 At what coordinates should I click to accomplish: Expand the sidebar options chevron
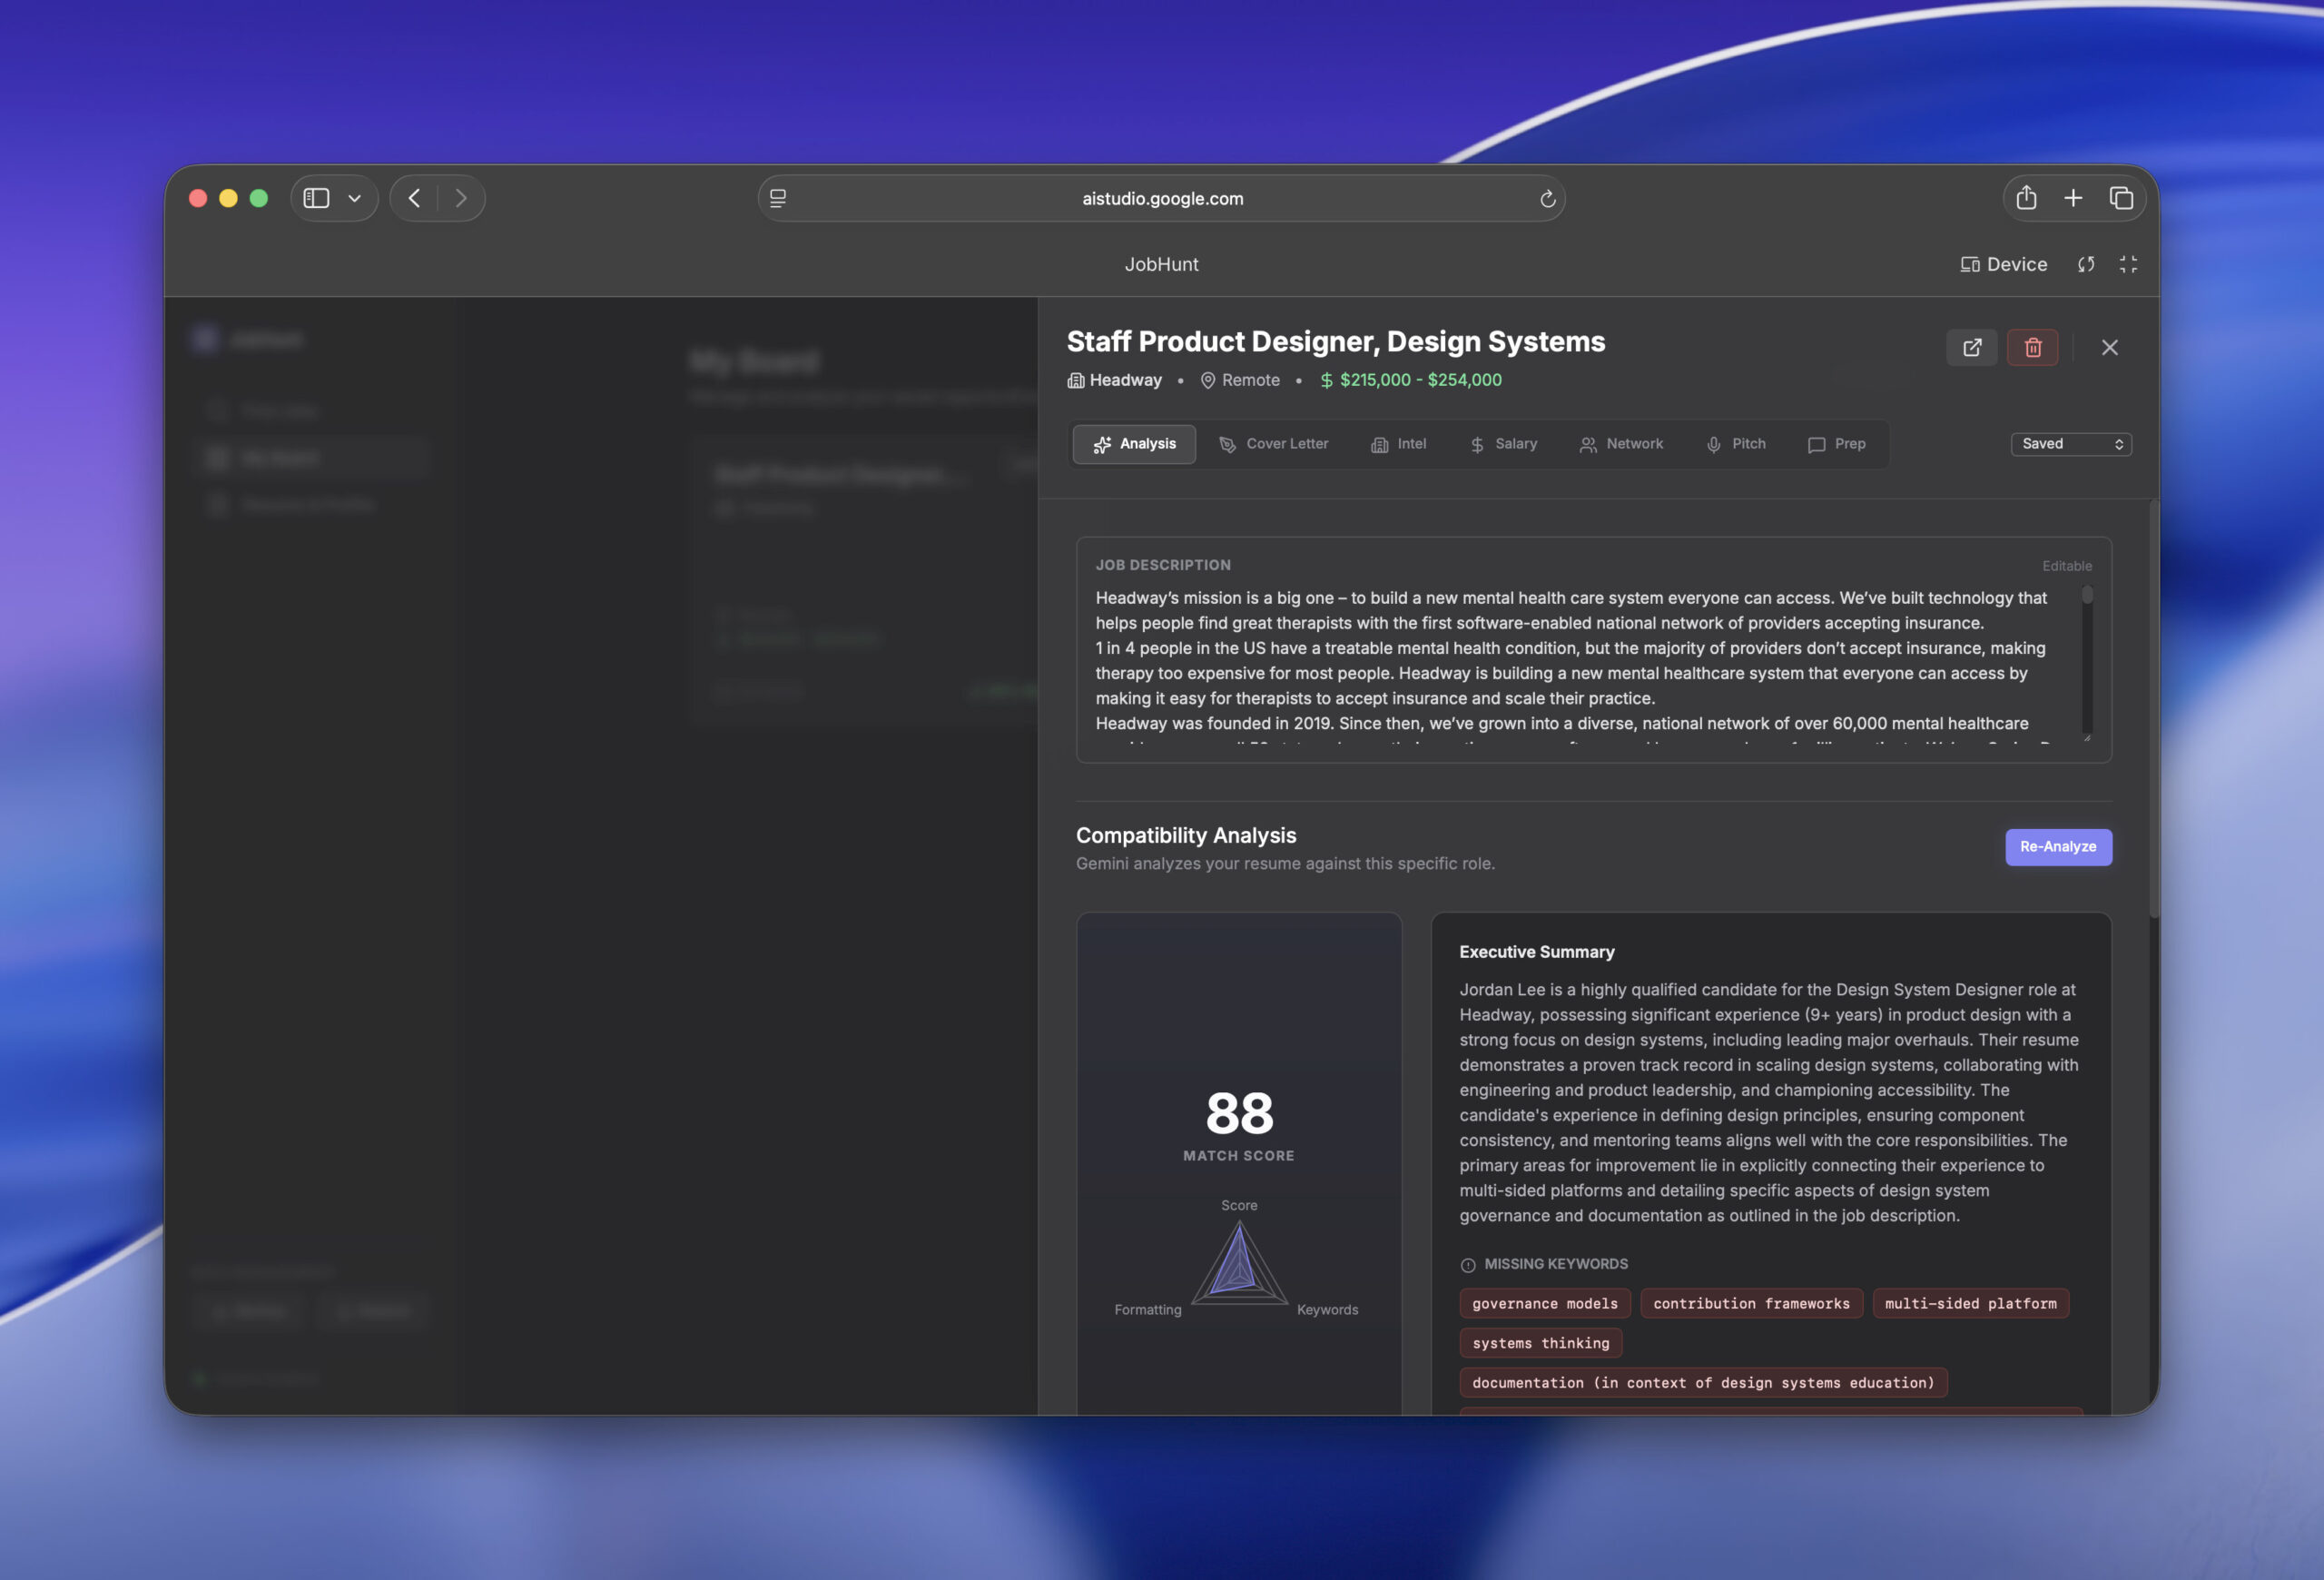coord(354,198)
